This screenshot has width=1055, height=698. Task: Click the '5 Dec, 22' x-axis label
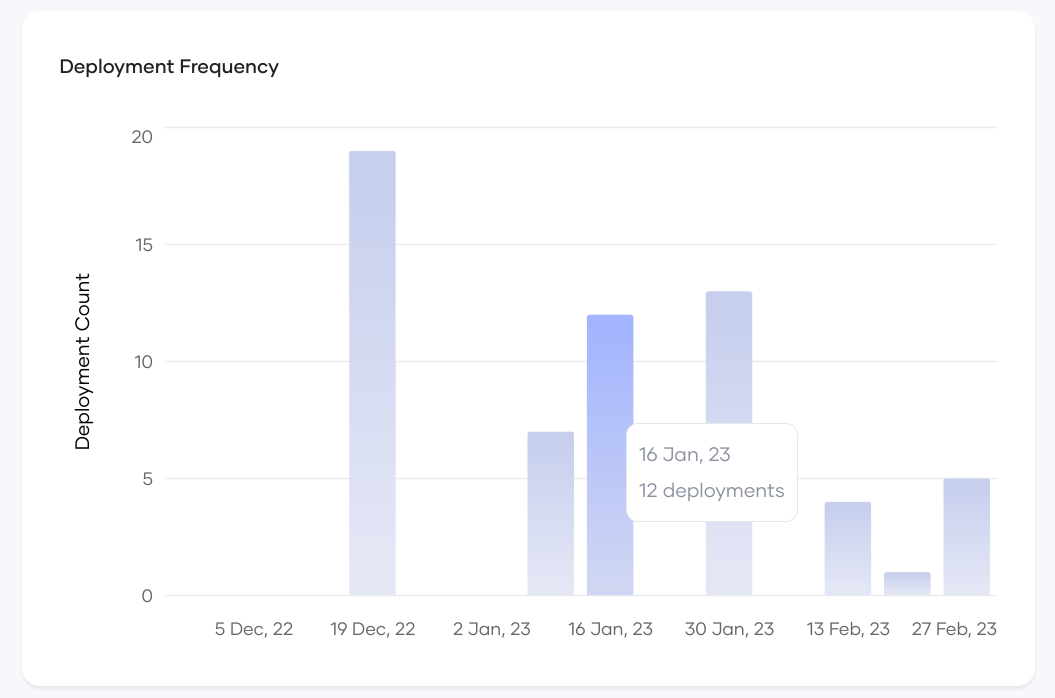pos(254,629)
